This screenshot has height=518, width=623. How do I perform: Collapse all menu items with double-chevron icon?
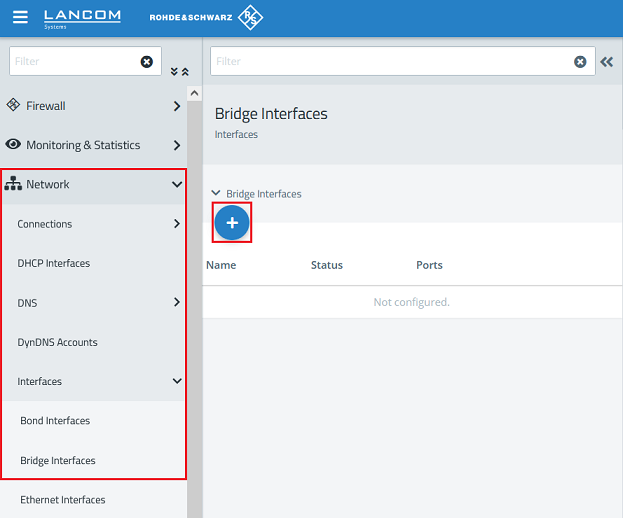tap(179, 72)
